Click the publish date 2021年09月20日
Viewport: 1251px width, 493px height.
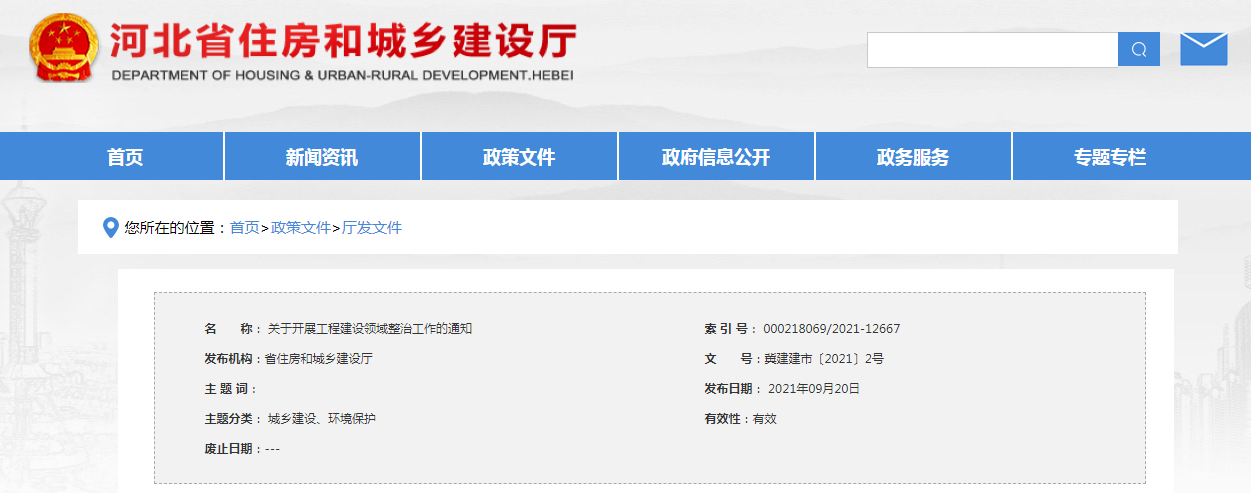click(813, 389)
